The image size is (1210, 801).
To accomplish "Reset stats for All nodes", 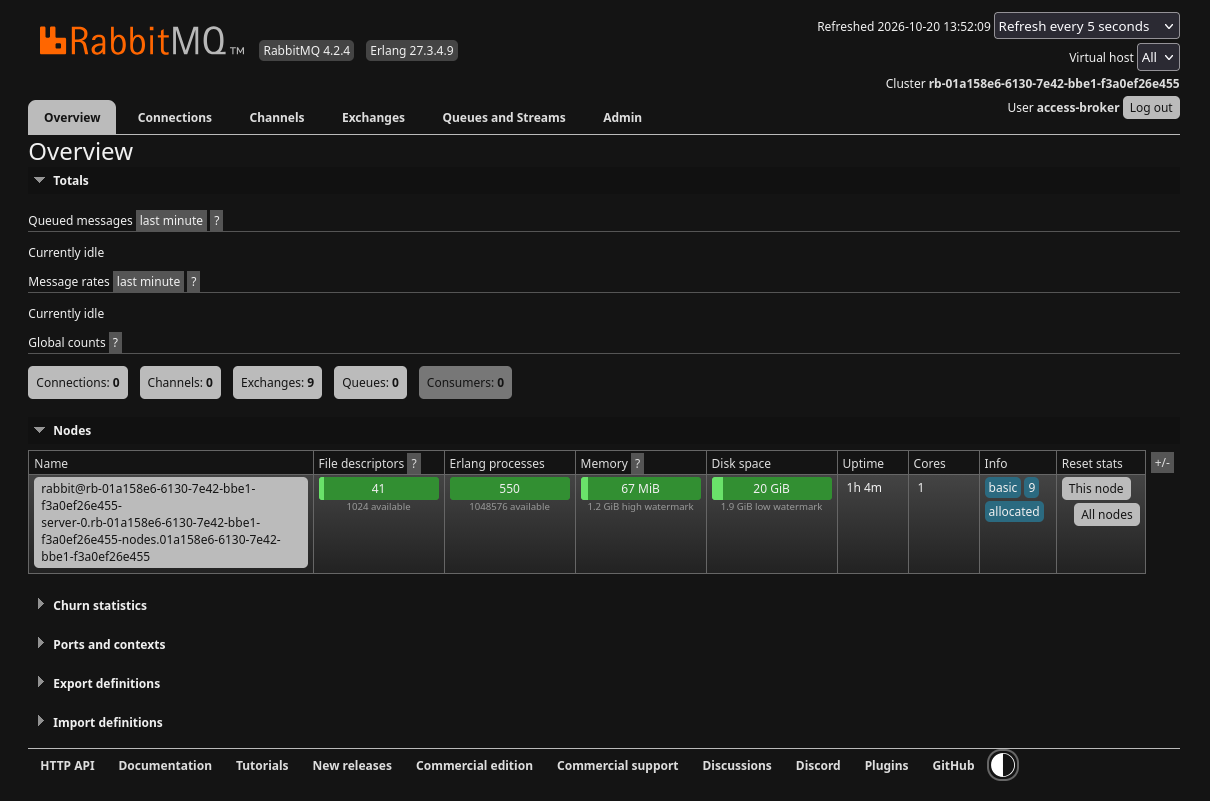I will click(x=1107, y=515).
